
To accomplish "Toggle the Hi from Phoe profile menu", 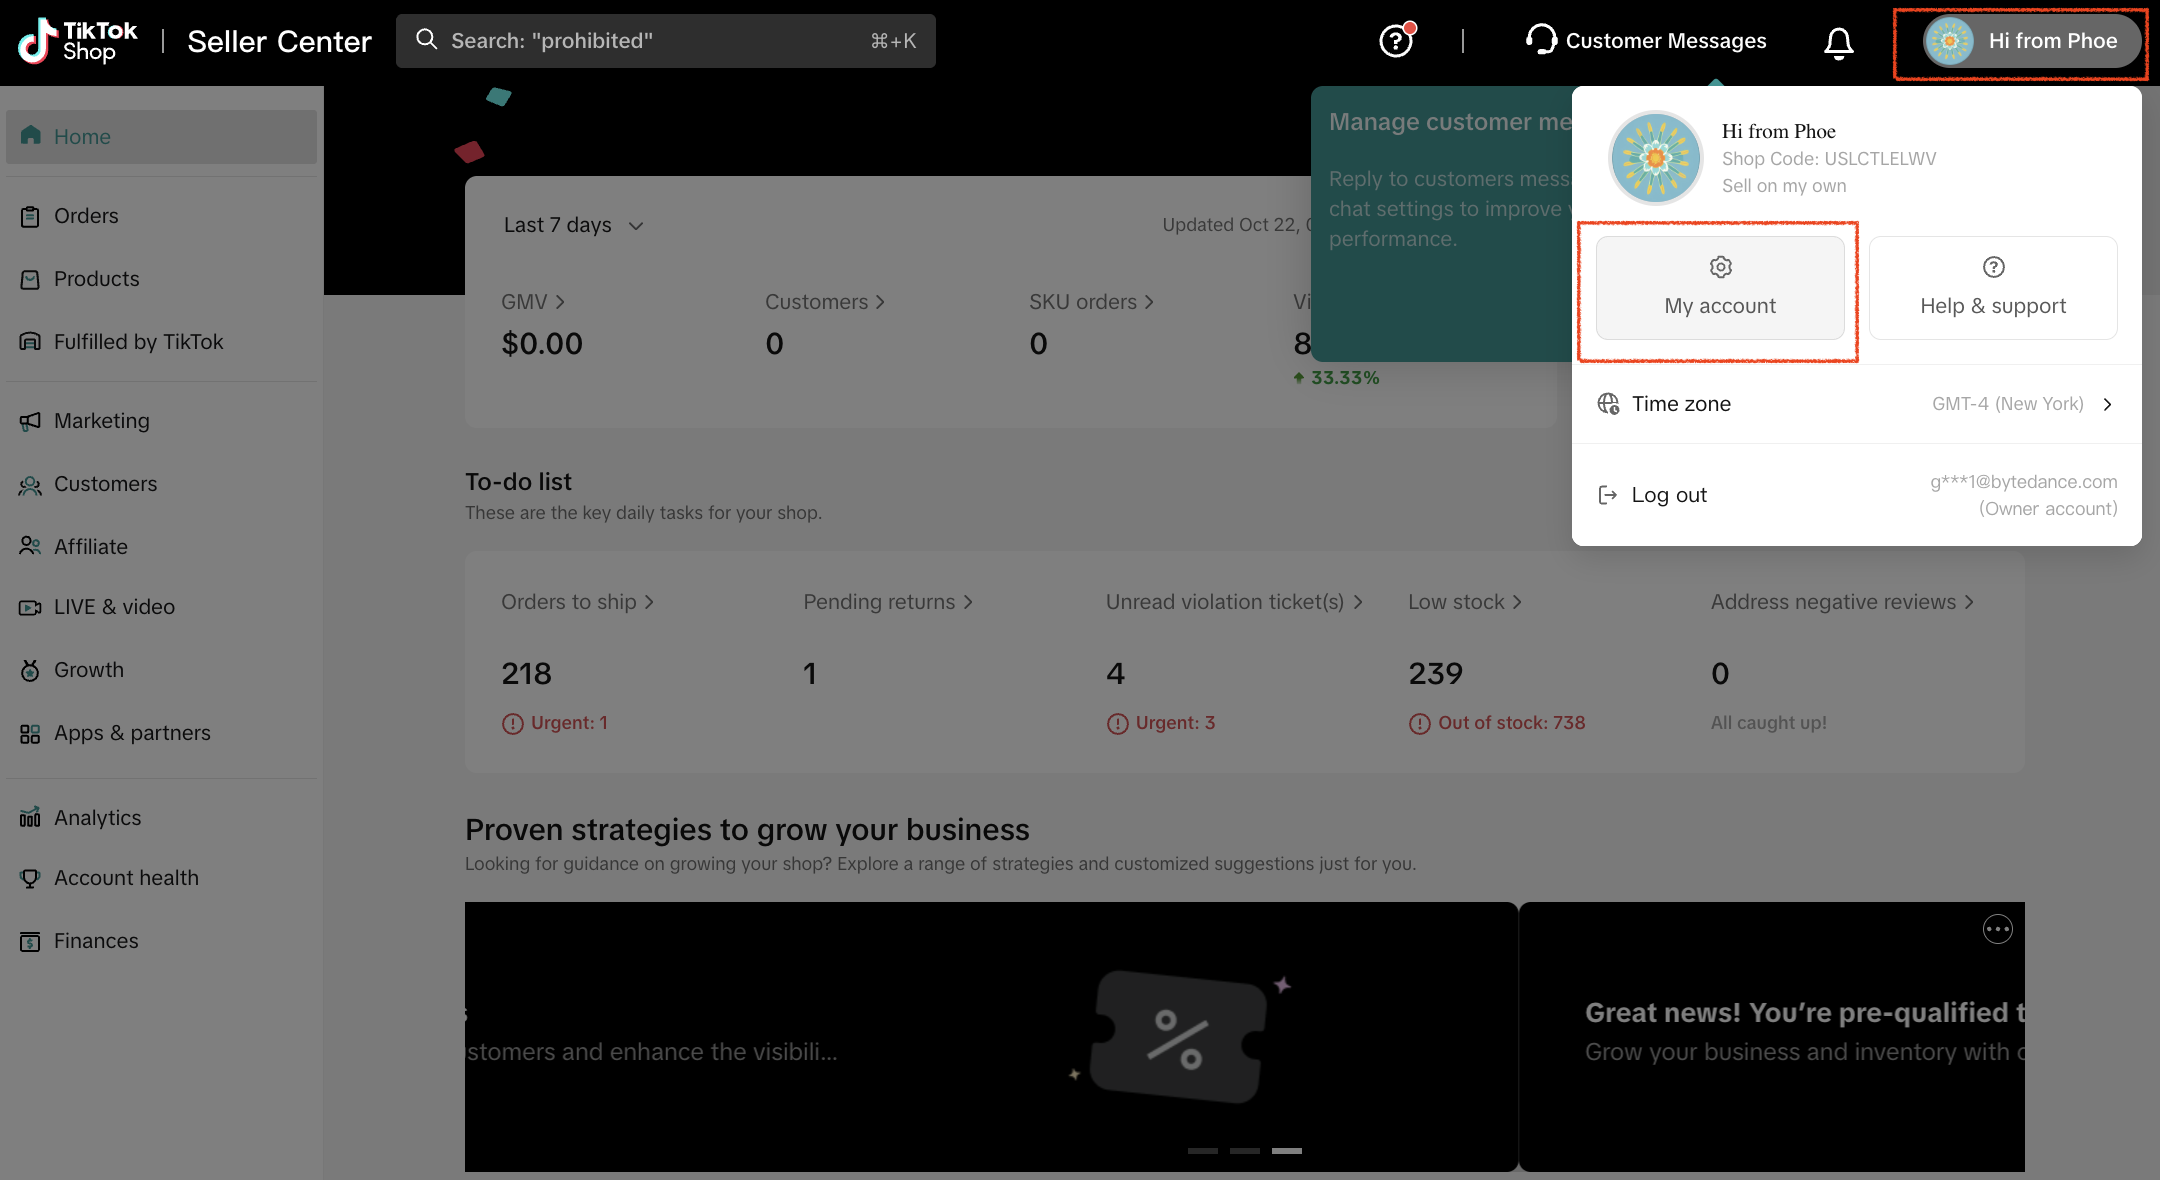I will [x=2022, y=41].
